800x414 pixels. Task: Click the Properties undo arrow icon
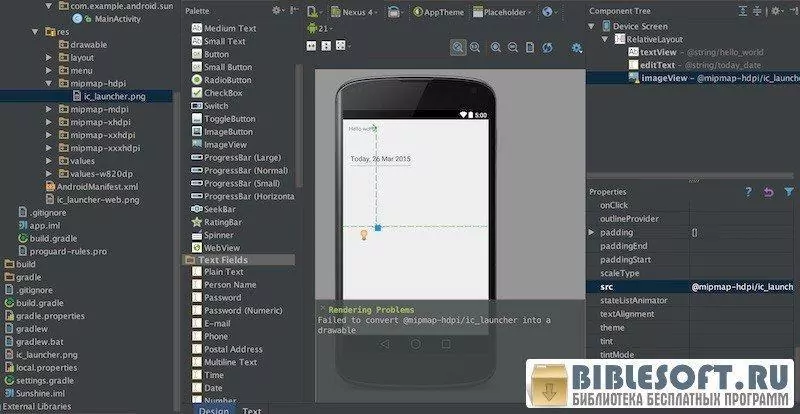click(x=767, y=191)
